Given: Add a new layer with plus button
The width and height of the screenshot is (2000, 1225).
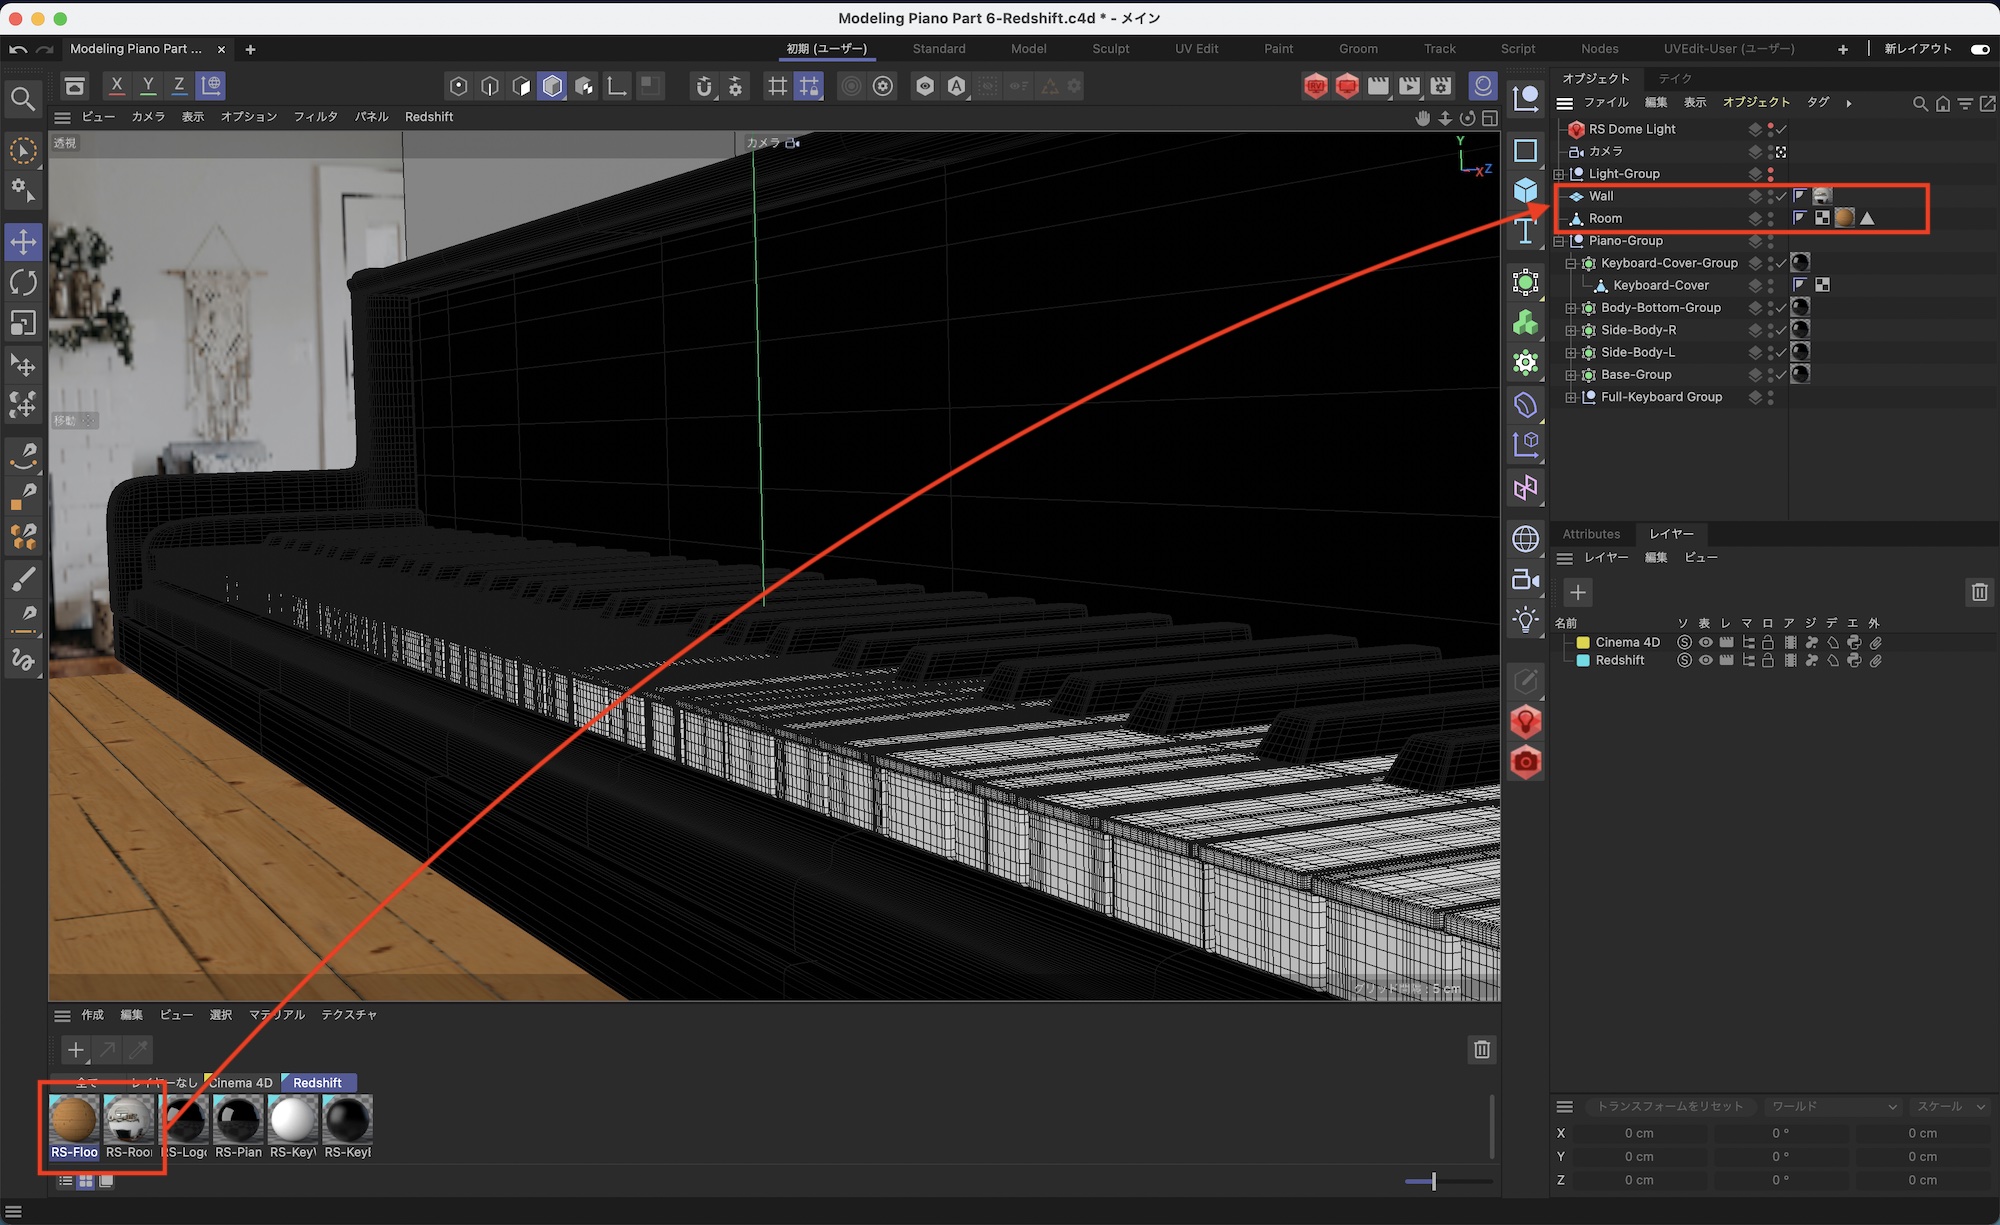Looking at the screenshot, I should tap(1577, 592).
